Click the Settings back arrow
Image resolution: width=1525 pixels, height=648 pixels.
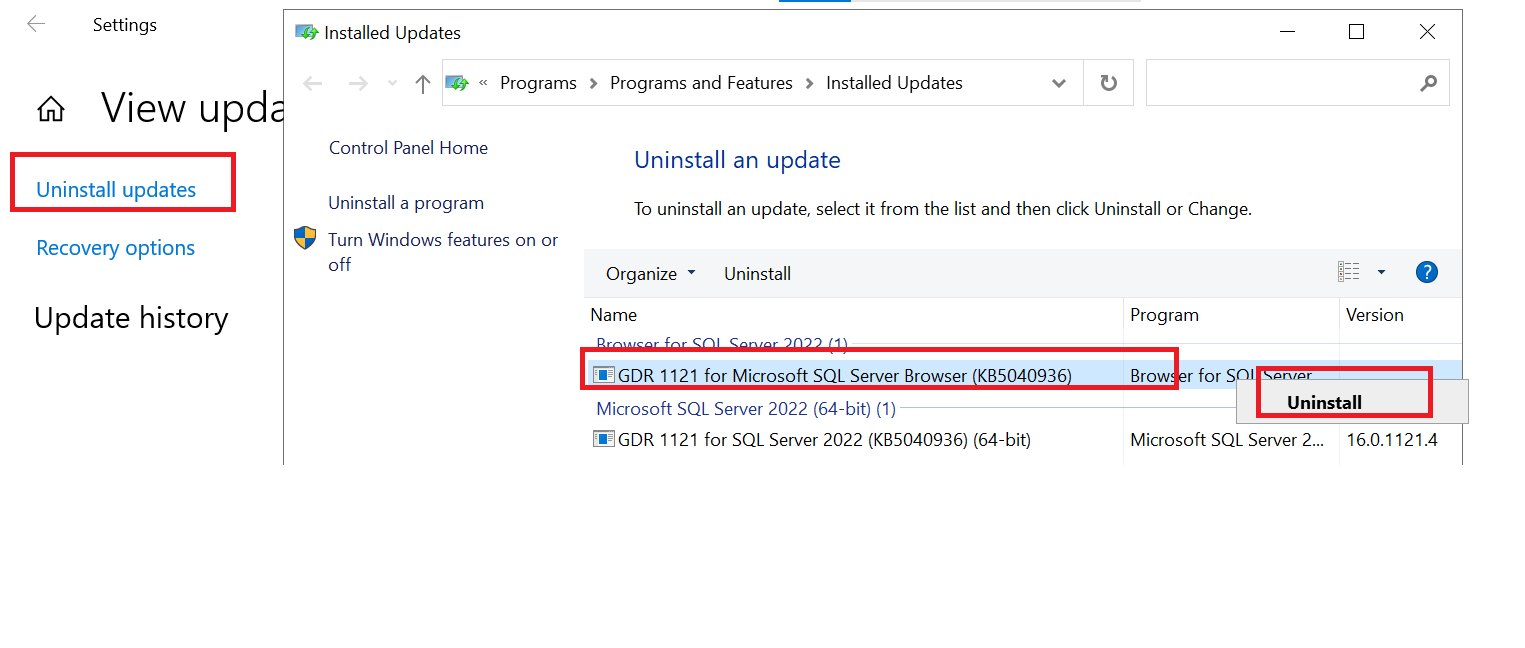(x=36, y=24)
